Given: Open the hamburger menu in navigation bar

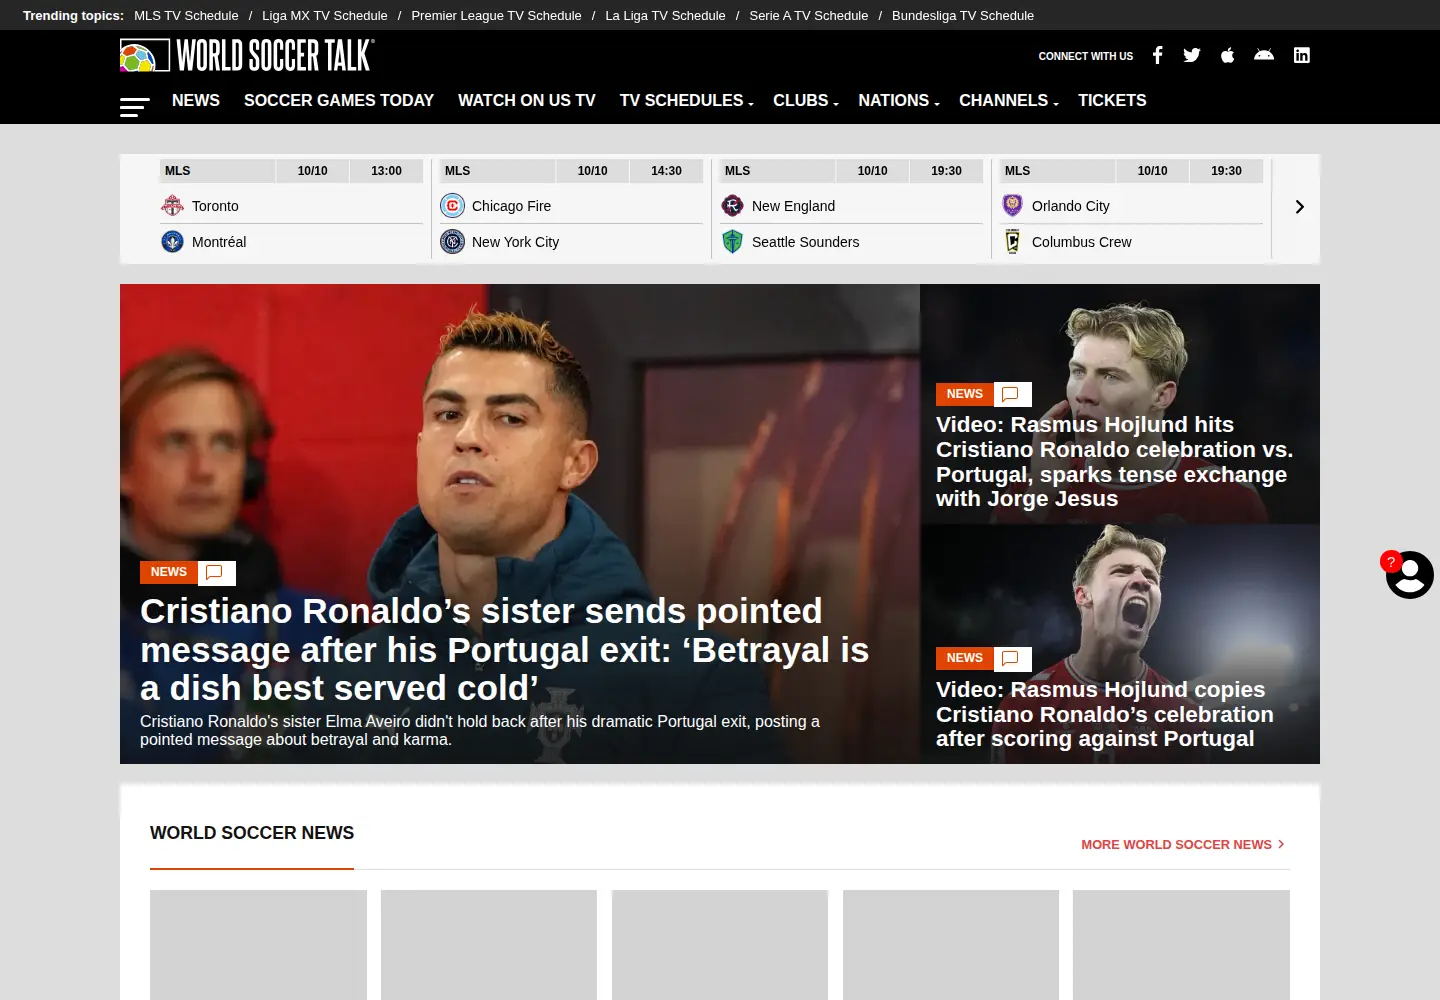Looking at the screenshot, I should (x=134, y=107).
